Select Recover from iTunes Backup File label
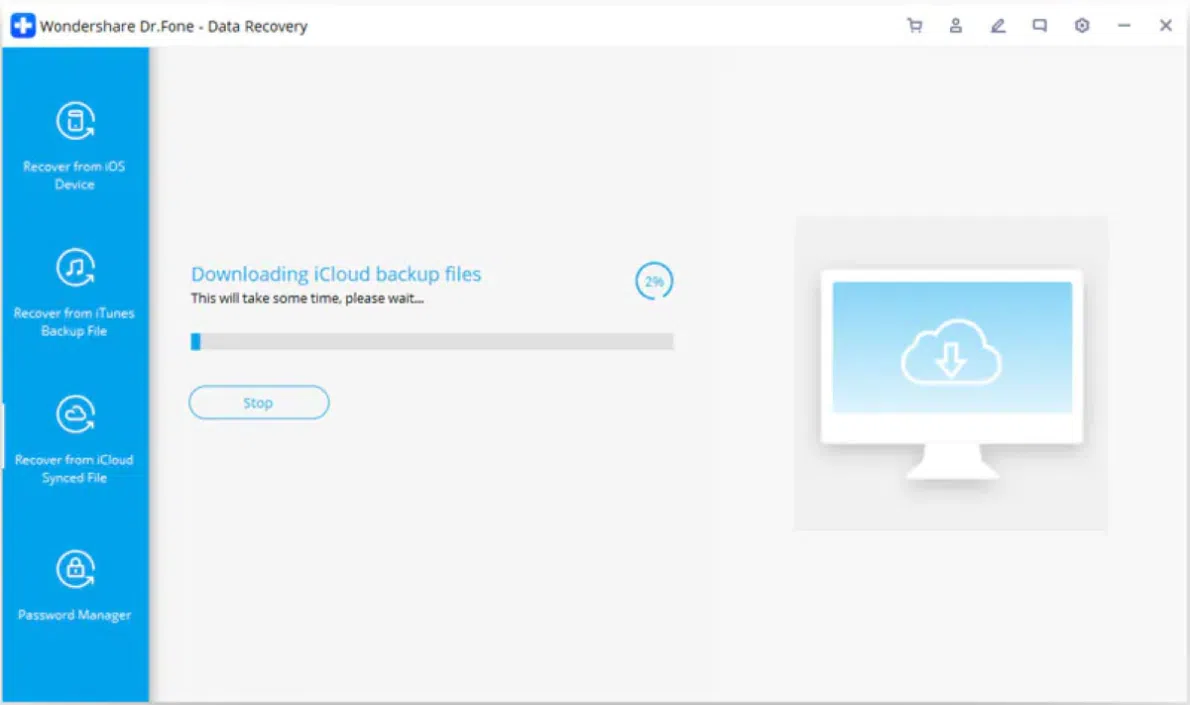This screenshot has width=1190, height=705. pos(74,322)
